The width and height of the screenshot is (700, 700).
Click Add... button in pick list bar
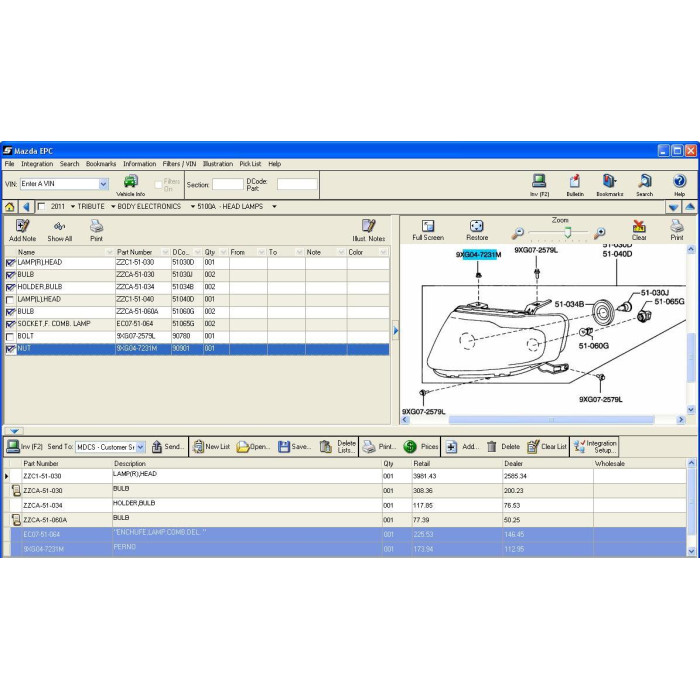[462, 446]
